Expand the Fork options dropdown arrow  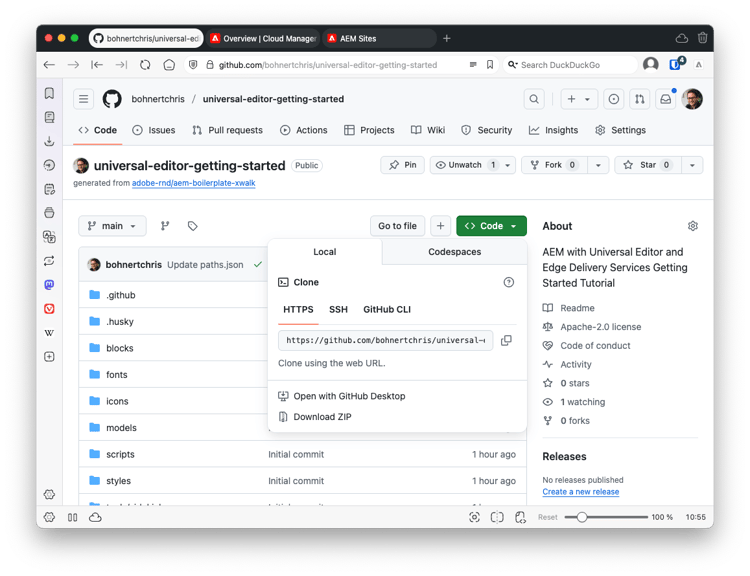pos(598,165)
